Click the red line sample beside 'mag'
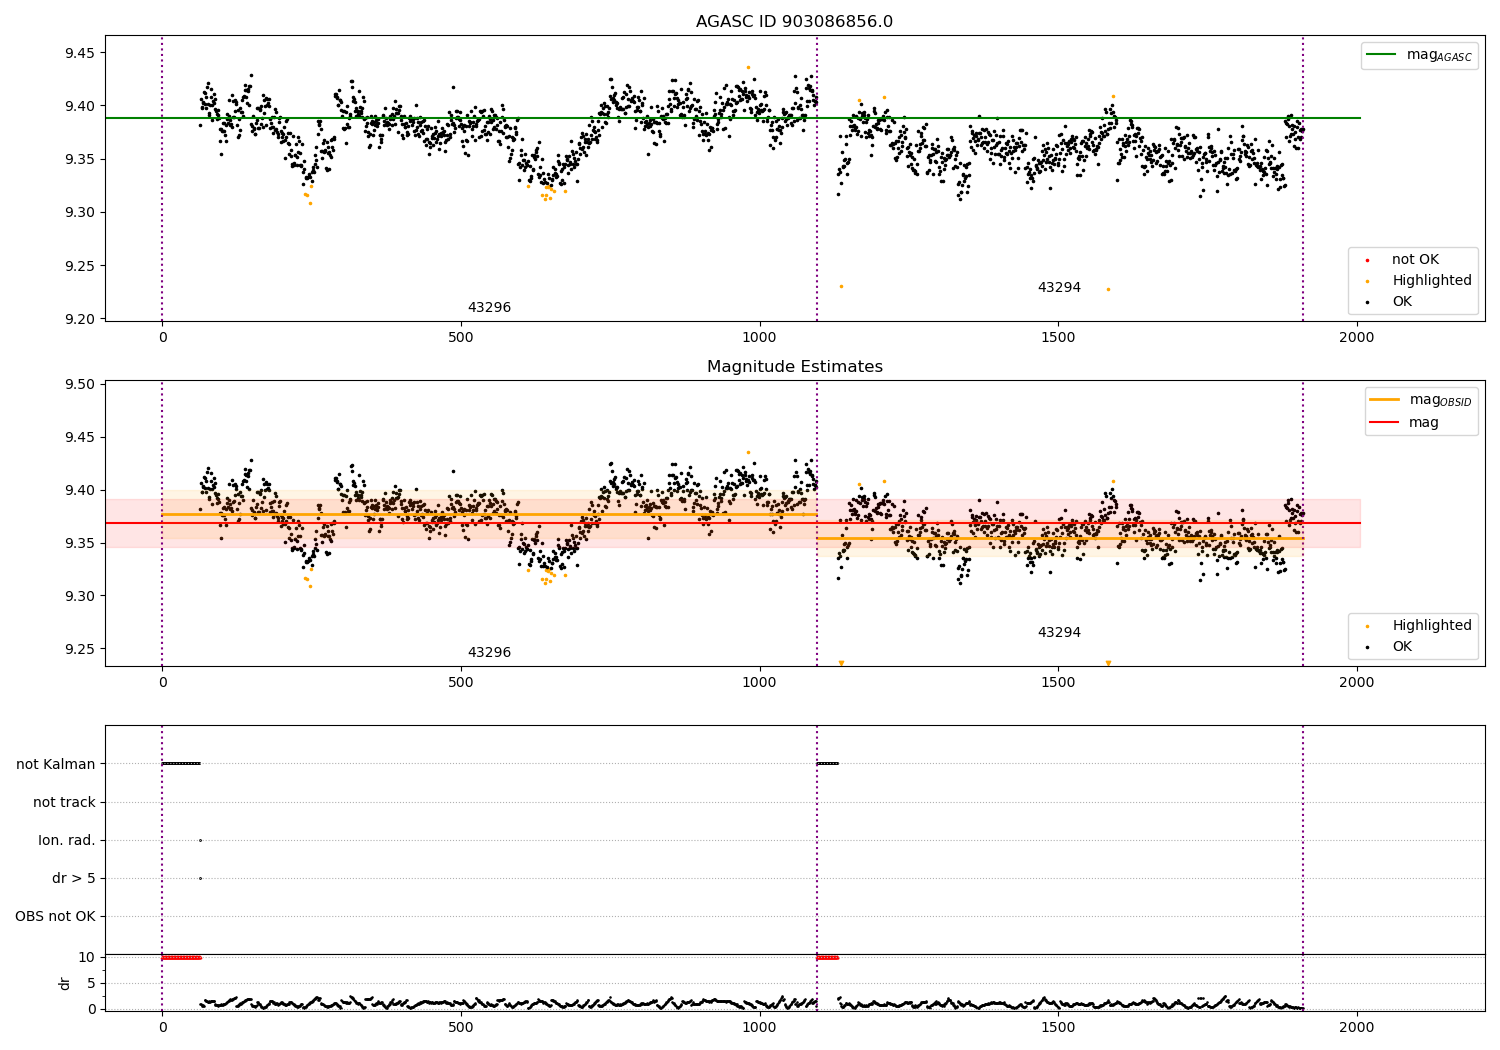This screenshot has height=1050, width=1500. point(1385,423)
